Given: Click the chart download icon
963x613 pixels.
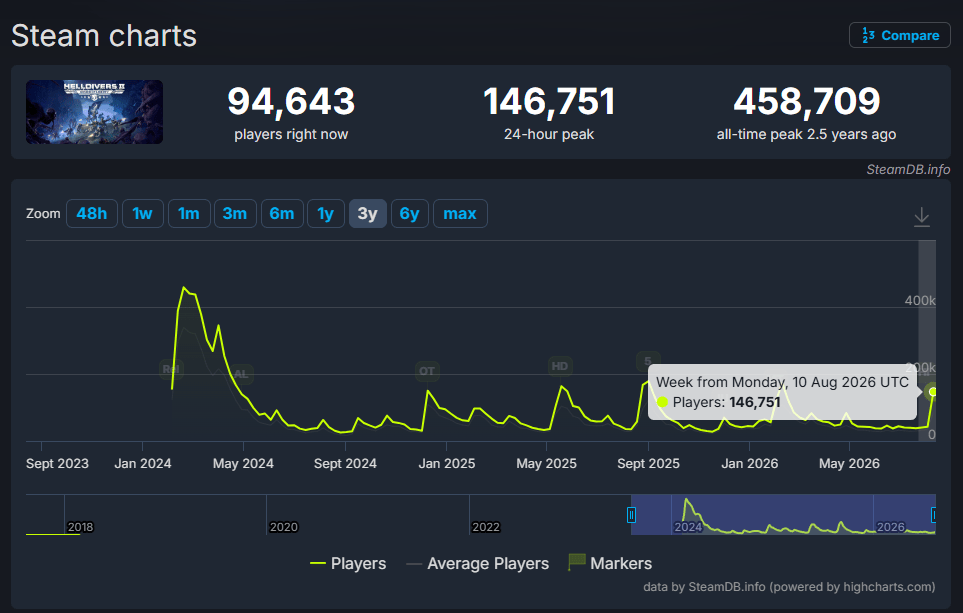Looking at the screenshot, I should (921, 217).
